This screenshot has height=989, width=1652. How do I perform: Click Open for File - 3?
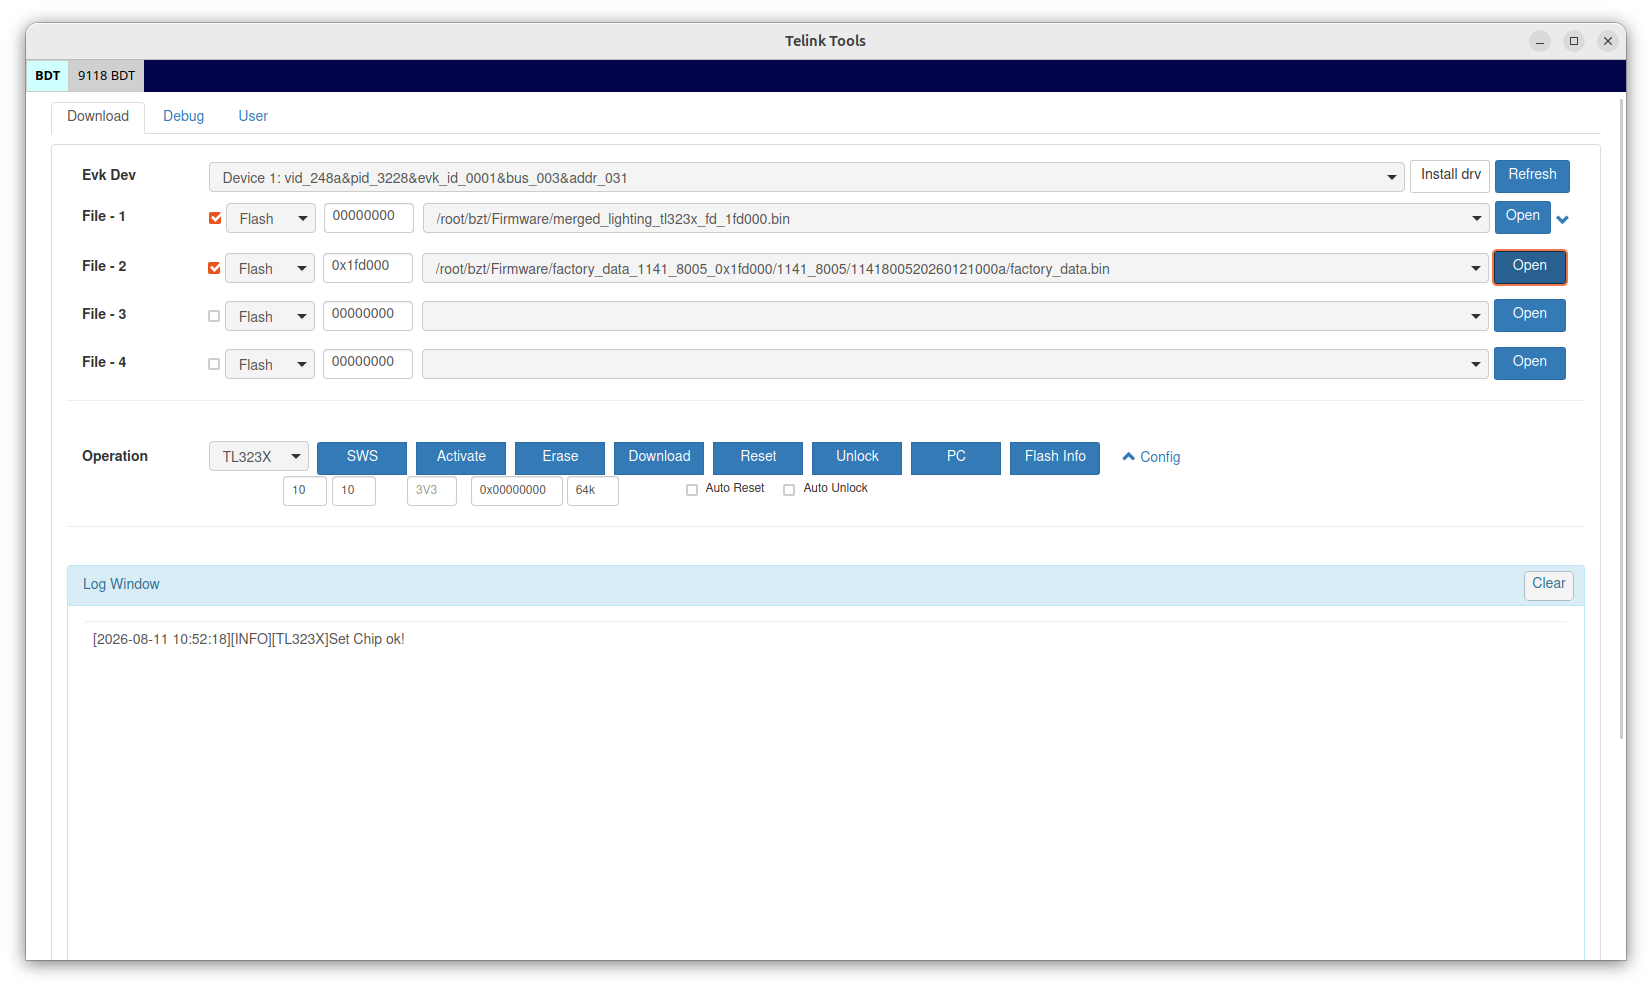1530,315
